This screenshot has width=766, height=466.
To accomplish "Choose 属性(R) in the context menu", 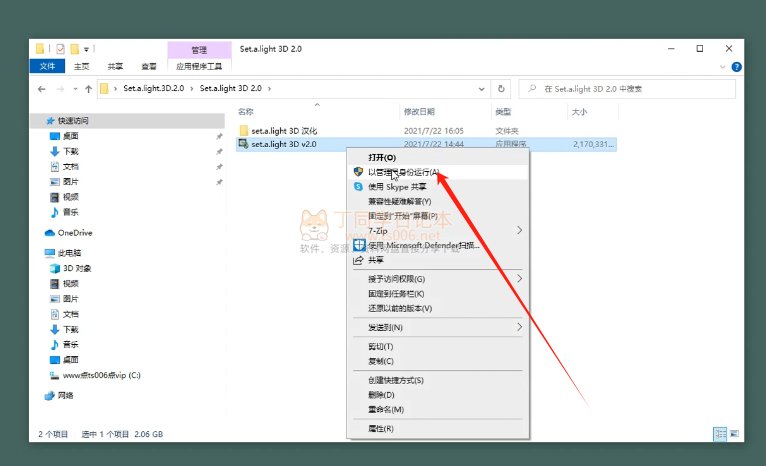I will (x=438, y=428).
